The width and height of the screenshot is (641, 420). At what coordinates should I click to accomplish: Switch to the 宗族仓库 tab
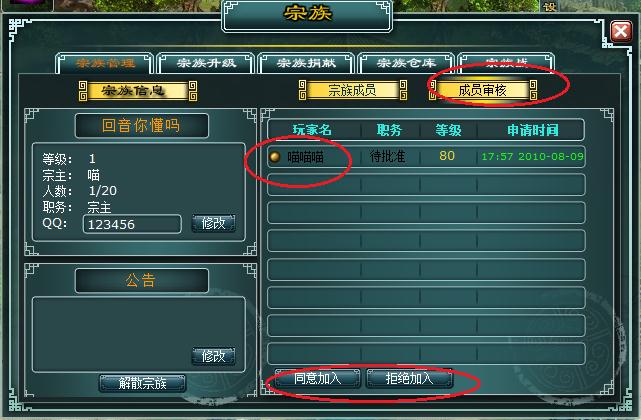pyautogui.click(x=406, y=63)
